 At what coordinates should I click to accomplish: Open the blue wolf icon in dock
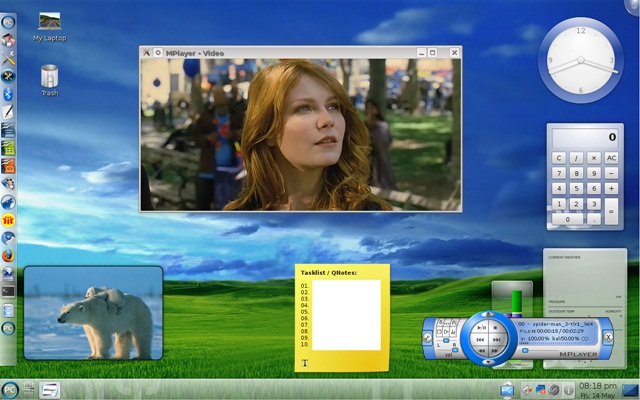coord(8,202)
